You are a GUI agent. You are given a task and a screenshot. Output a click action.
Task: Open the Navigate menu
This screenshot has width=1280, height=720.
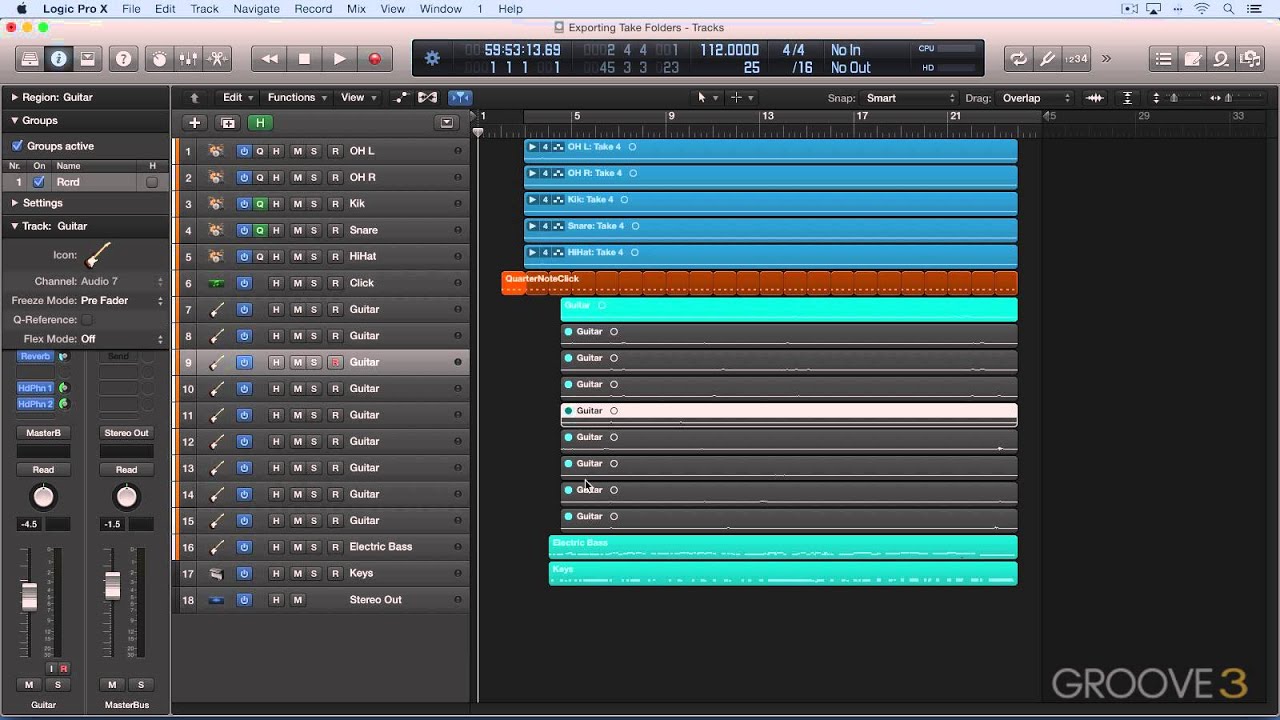tap(256, 9)
